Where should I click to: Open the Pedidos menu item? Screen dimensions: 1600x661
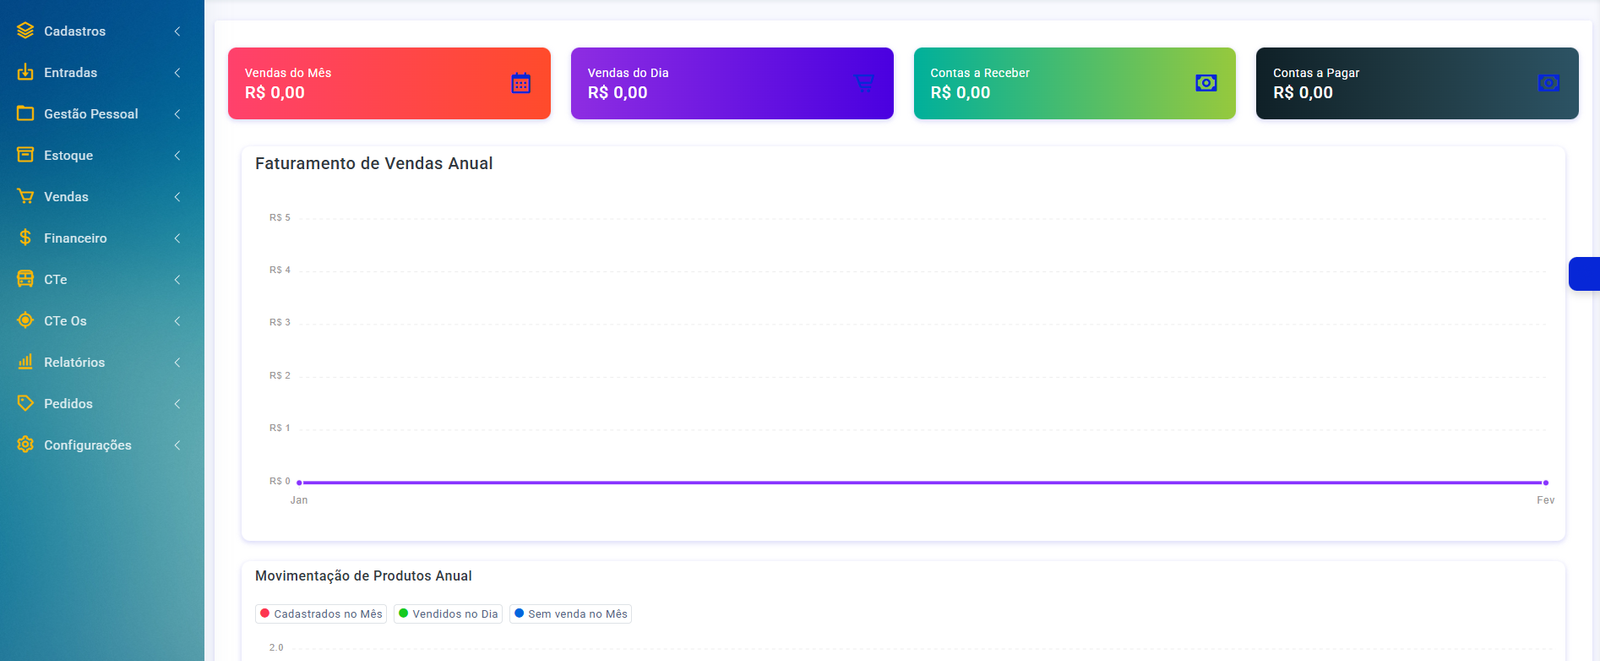tap(68, 404)
